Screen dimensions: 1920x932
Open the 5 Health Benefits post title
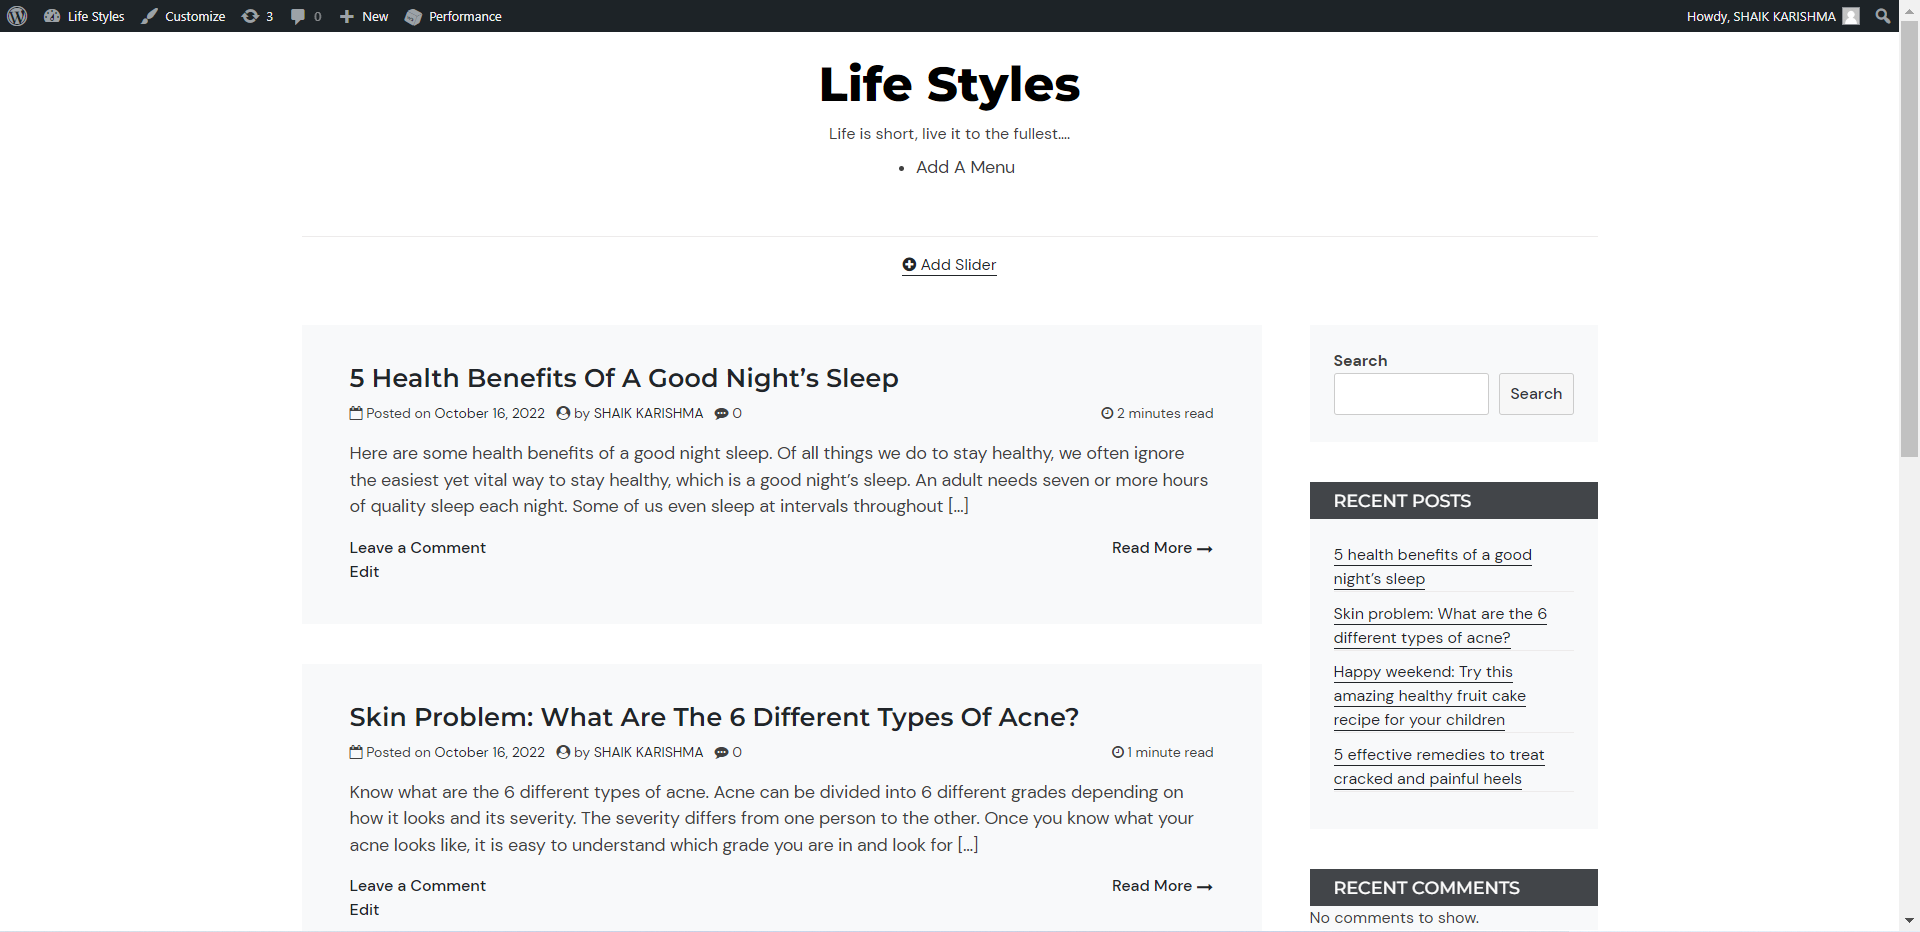pyautogui.click(x=624, y=378)
